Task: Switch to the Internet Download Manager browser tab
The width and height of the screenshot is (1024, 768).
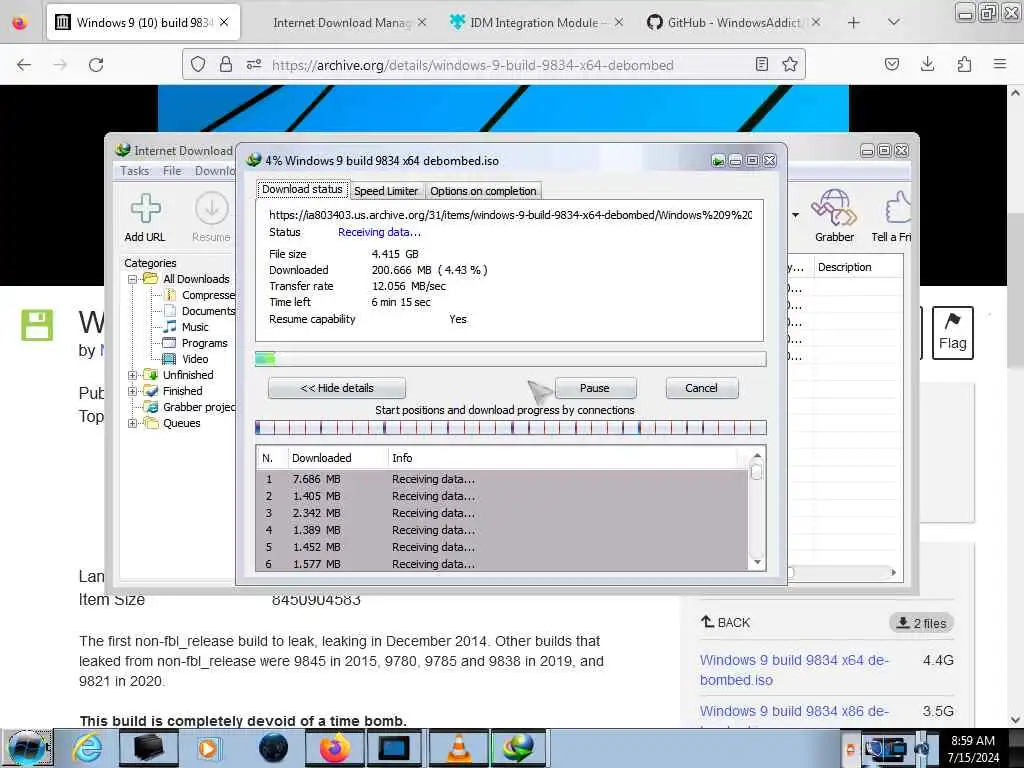Action: click(342, 23)
